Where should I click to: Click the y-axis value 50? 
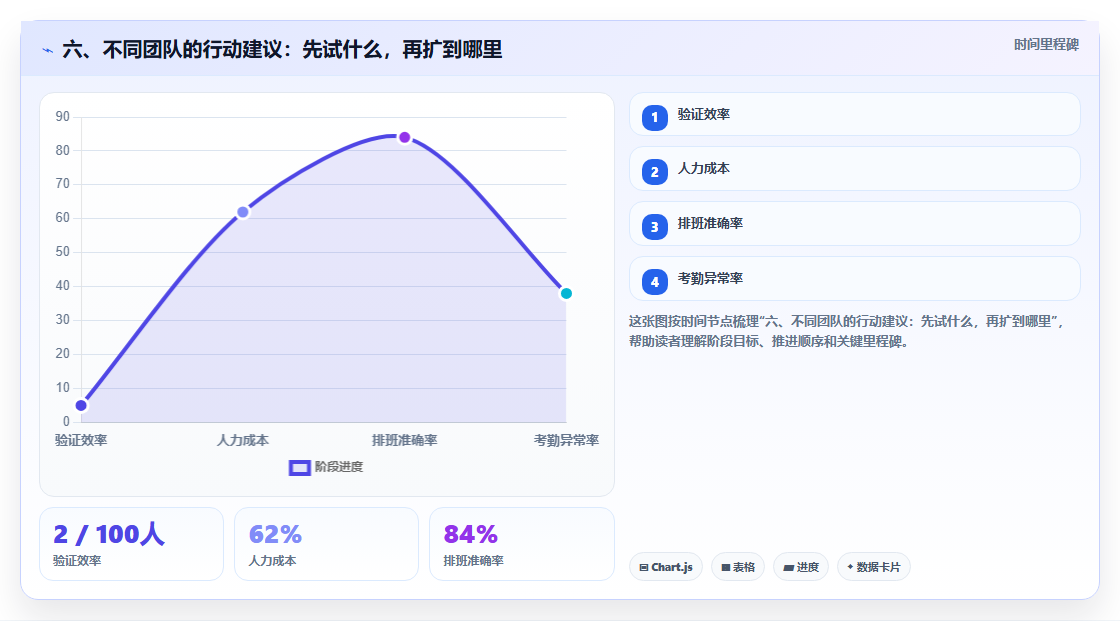pyautogui.click(x=63, y=252)
